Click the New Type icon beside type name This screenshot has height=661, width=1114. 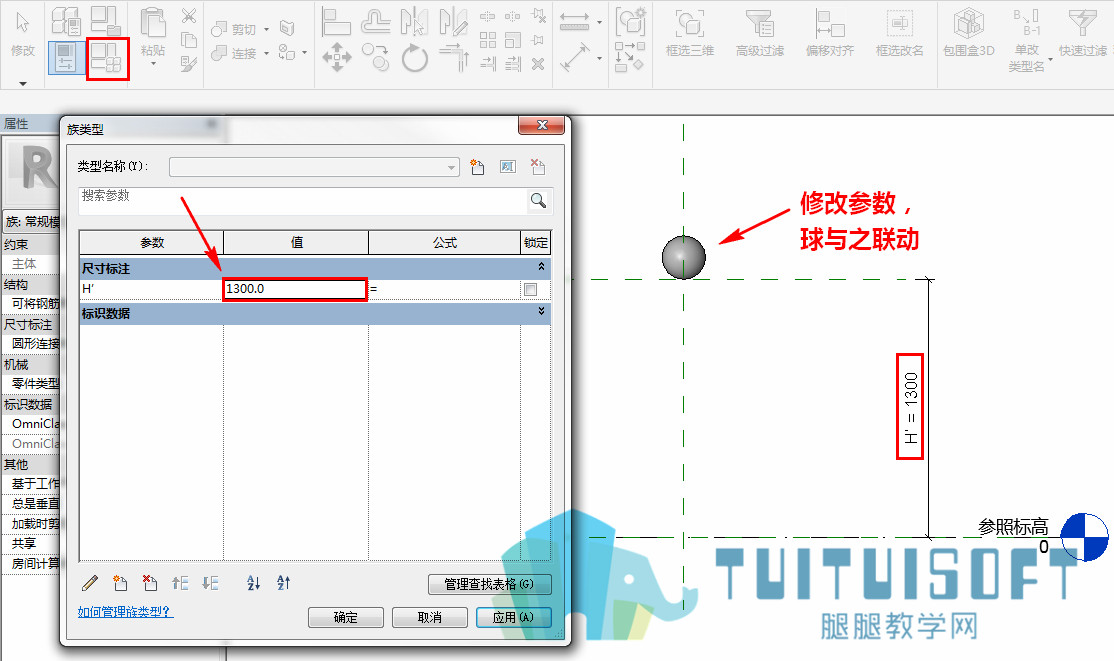click(477, 167)
